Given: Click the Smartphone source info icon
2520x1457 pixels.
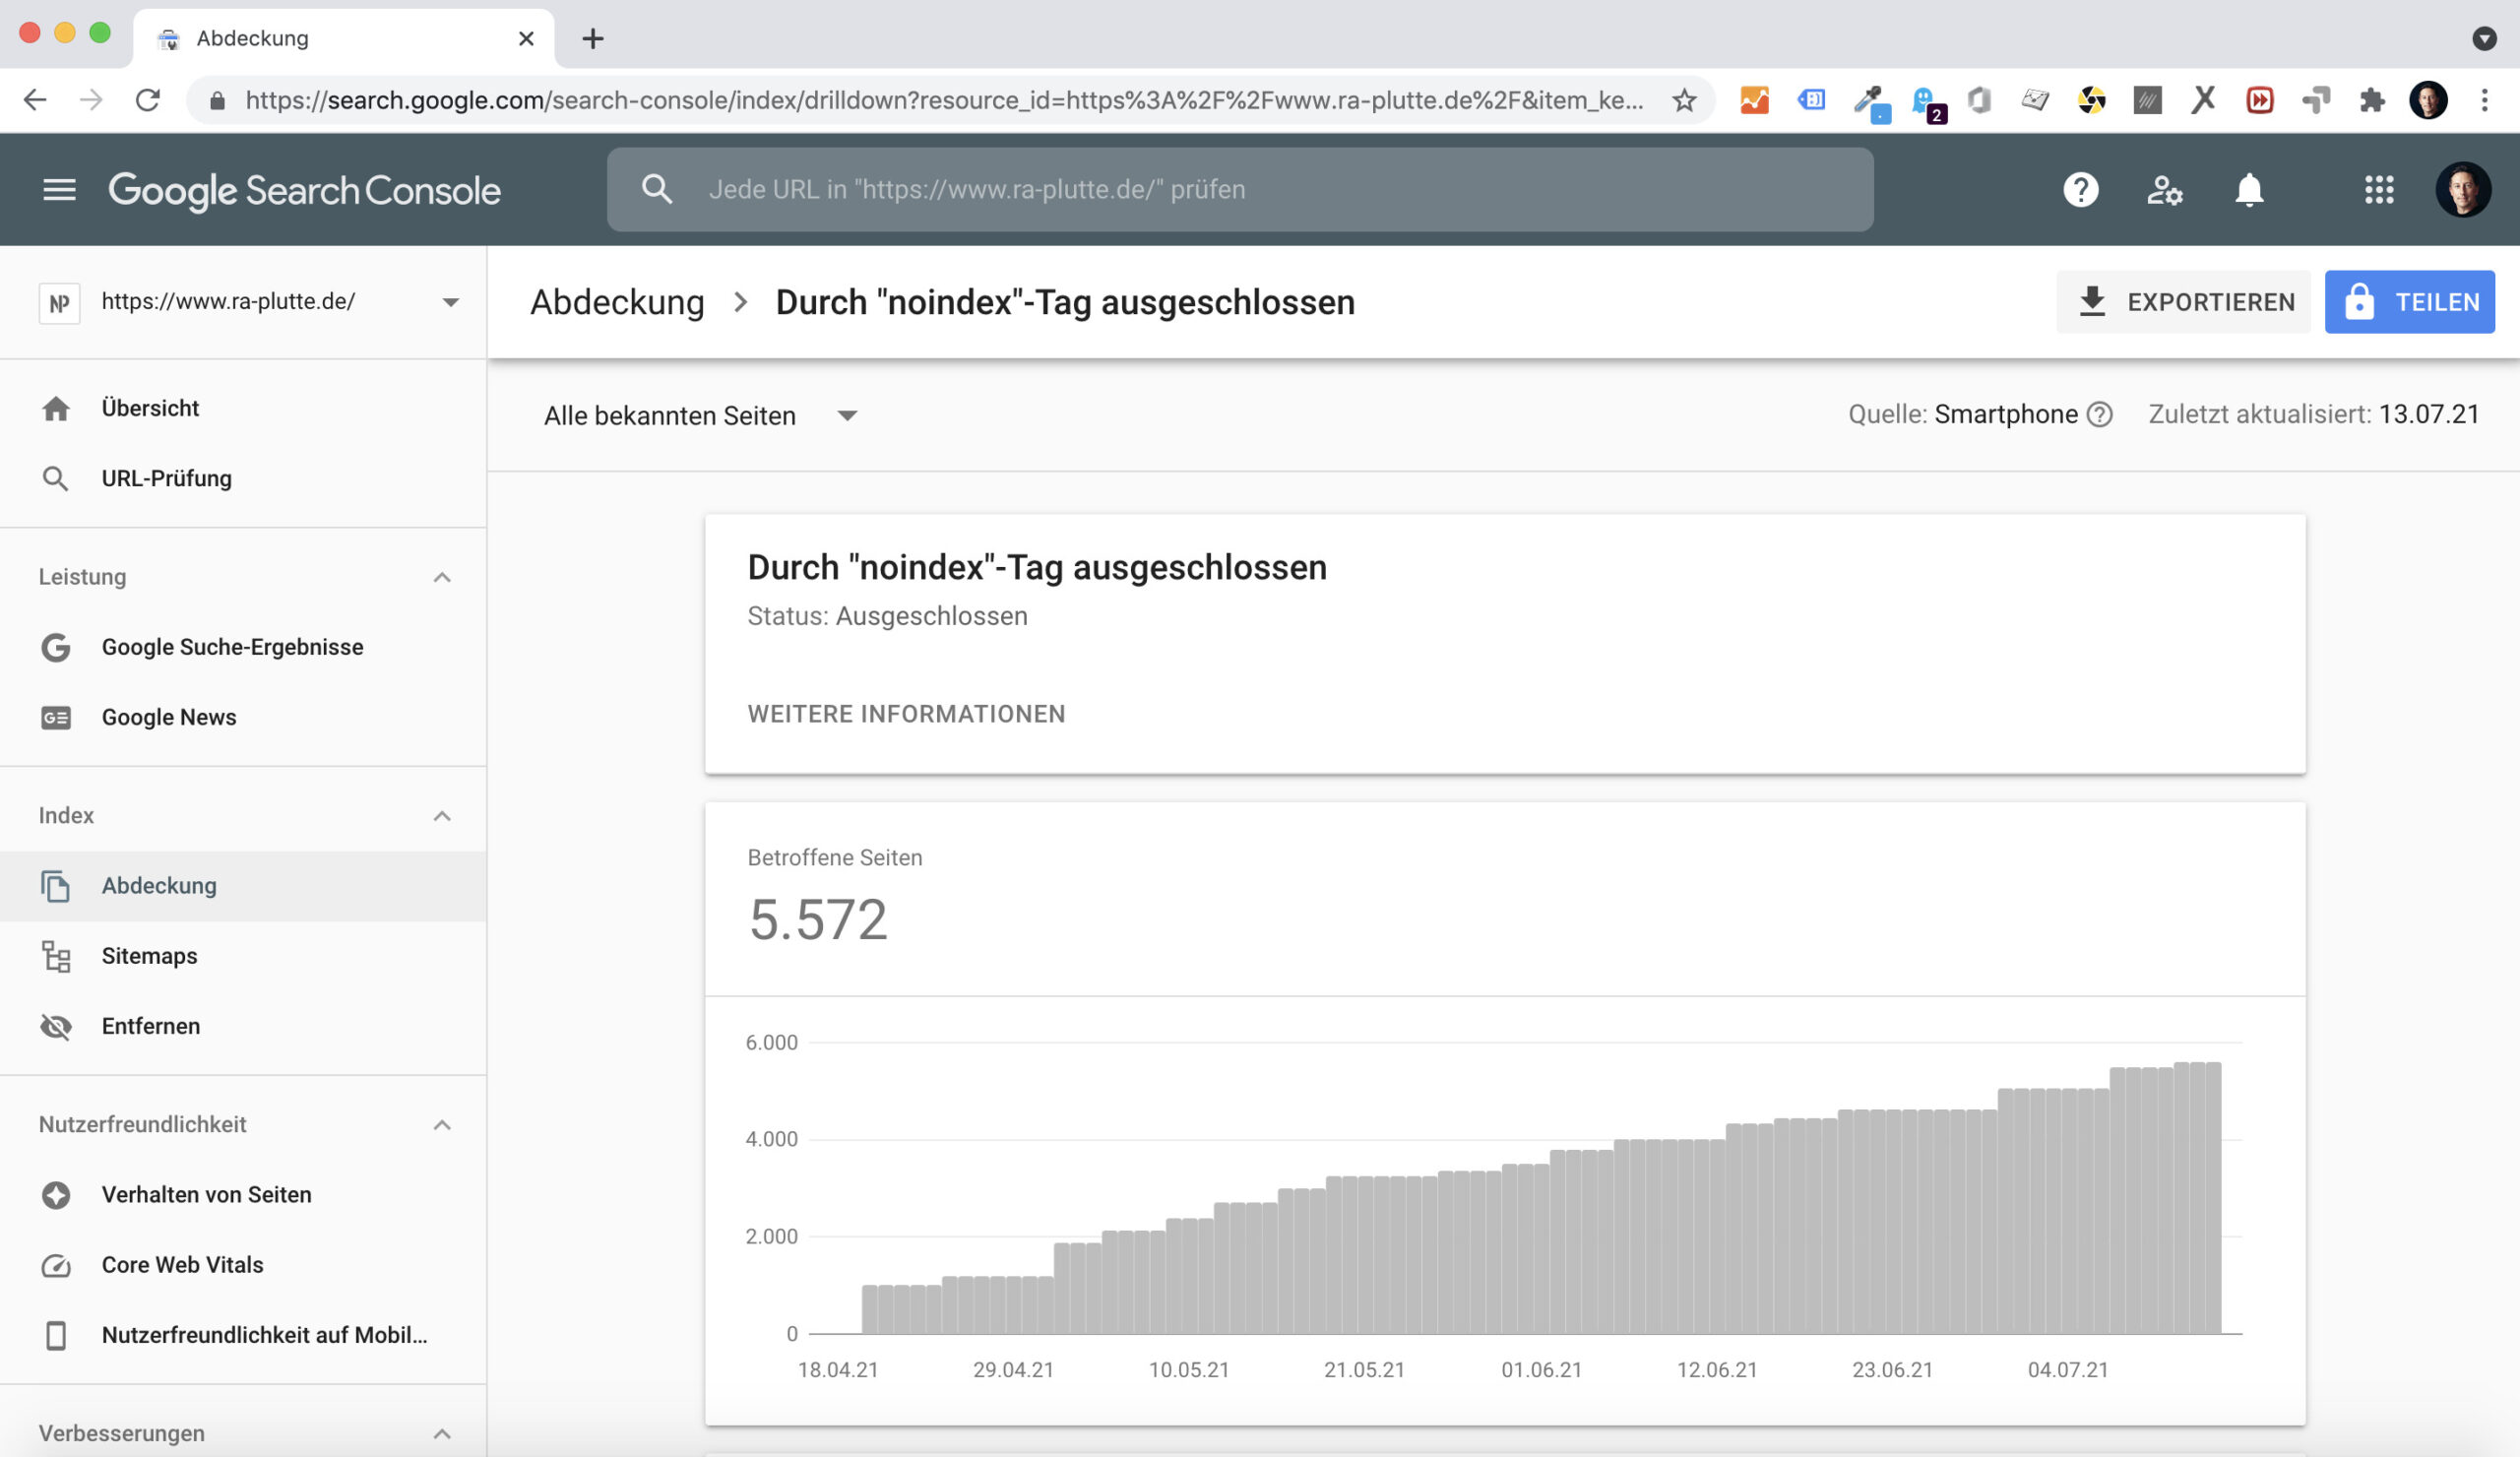Looking at the screenshot, I should [2100, 414].
